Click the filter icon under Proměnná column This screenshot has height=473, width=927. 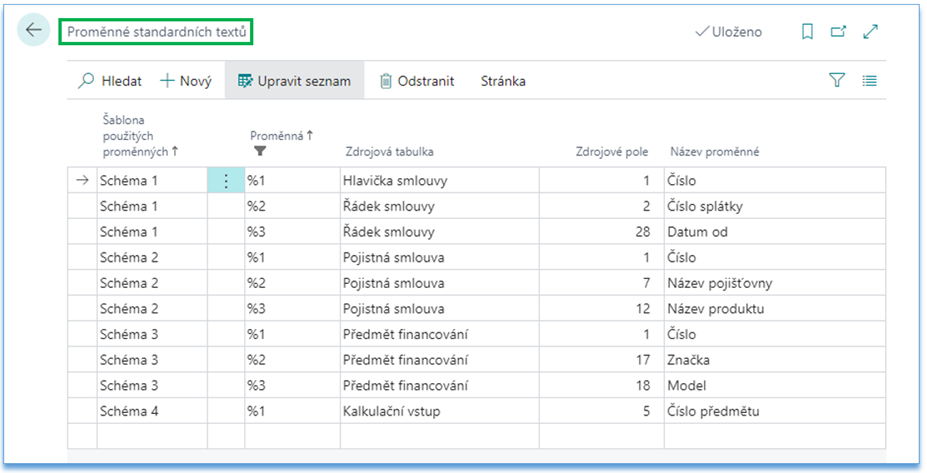260,151
